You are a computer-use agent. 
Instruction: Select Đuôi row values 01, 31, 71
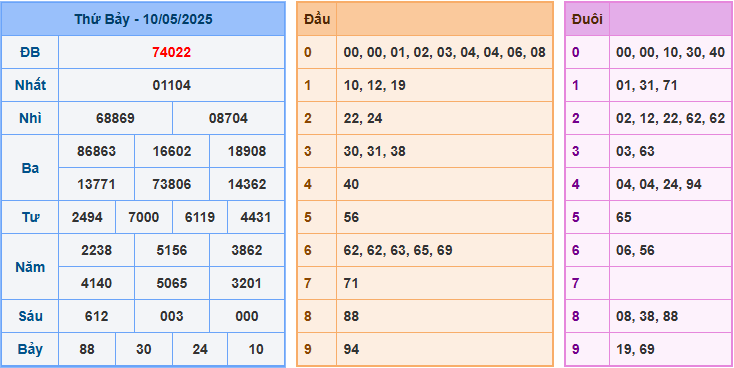[647, 85]
